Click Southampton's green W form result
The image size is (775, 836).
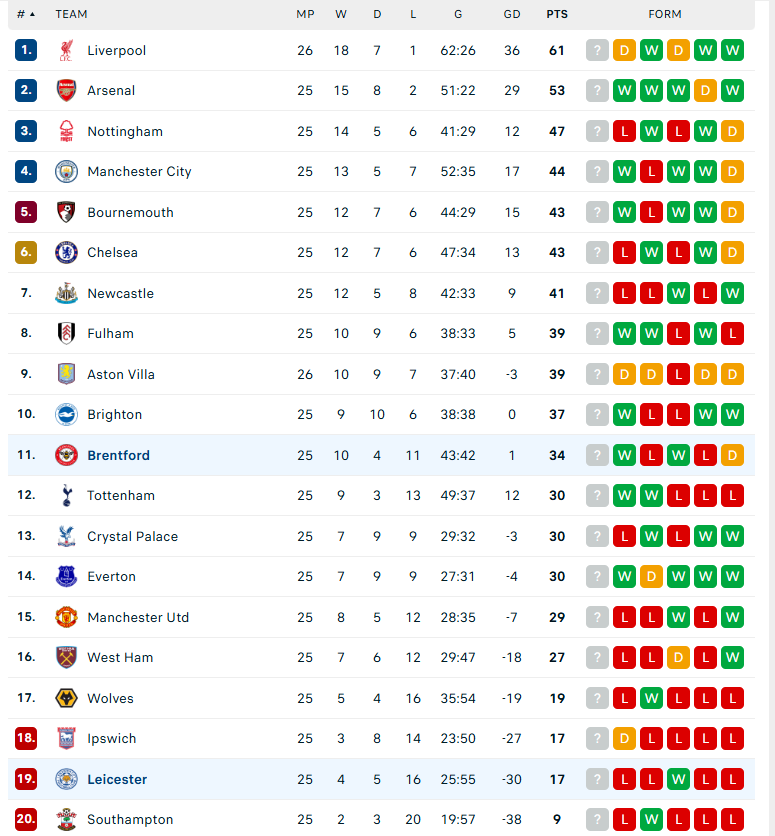651,819
